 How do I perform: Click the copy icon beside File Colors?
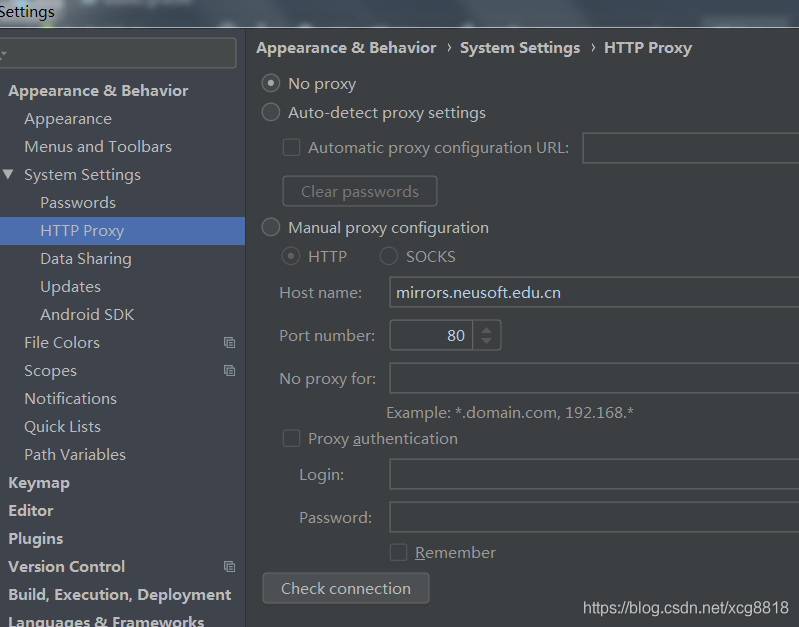click(230, 343)
